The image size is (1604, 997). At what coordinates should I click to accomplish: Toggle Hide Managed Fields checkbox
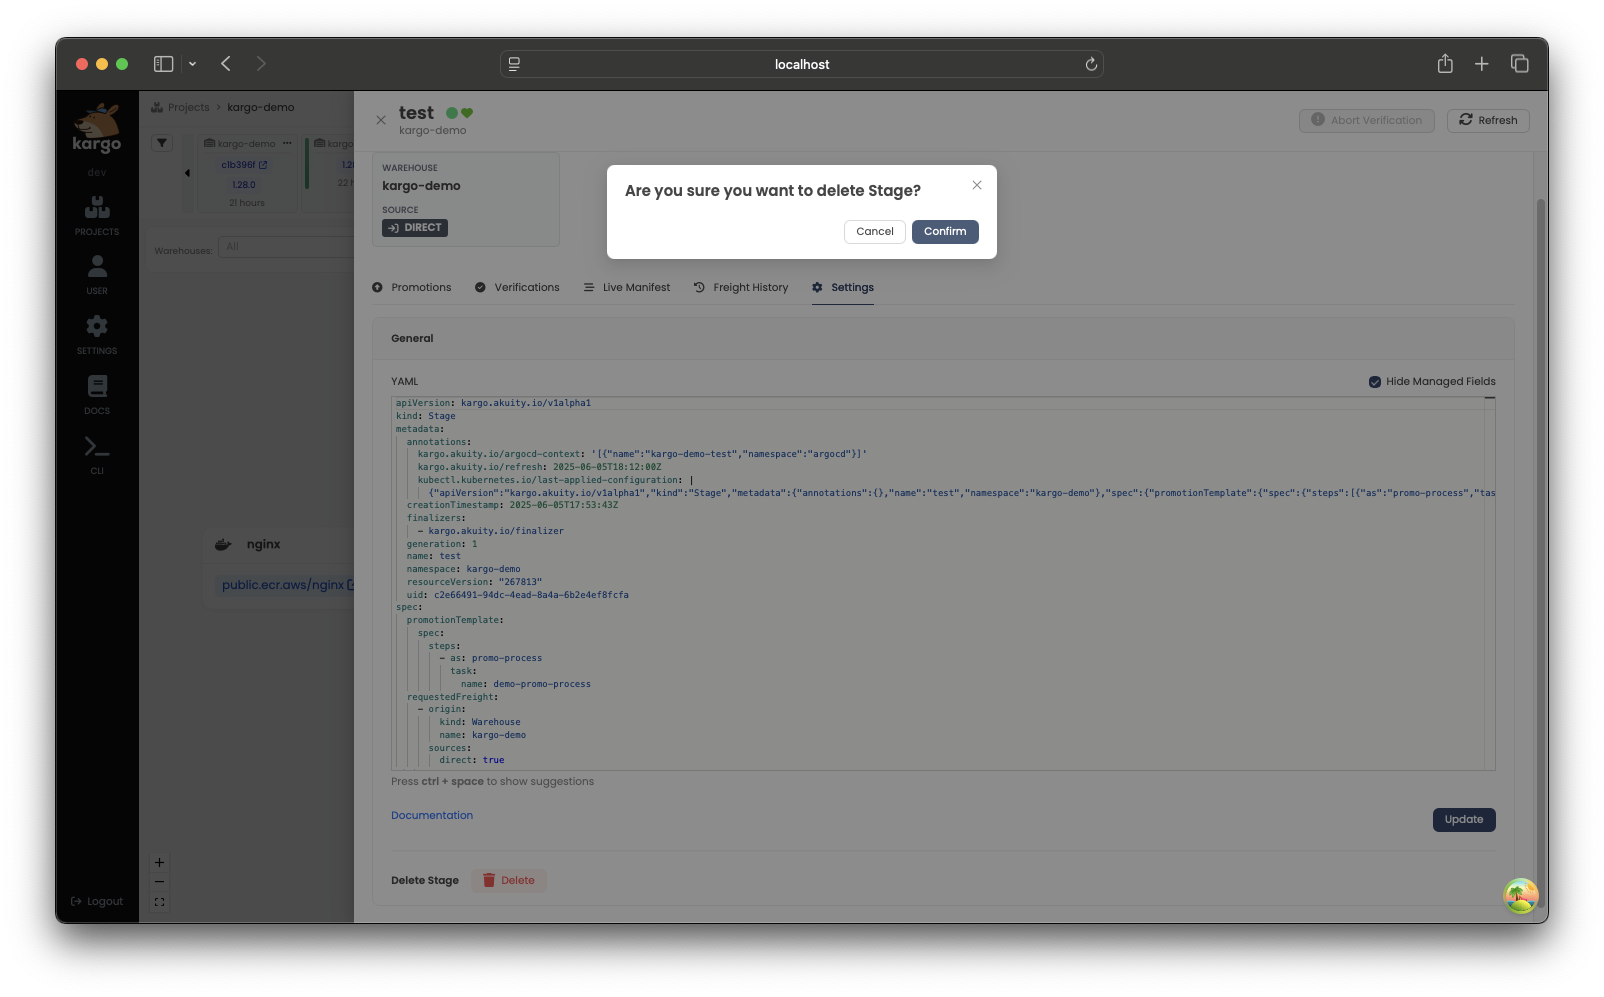1374,382
